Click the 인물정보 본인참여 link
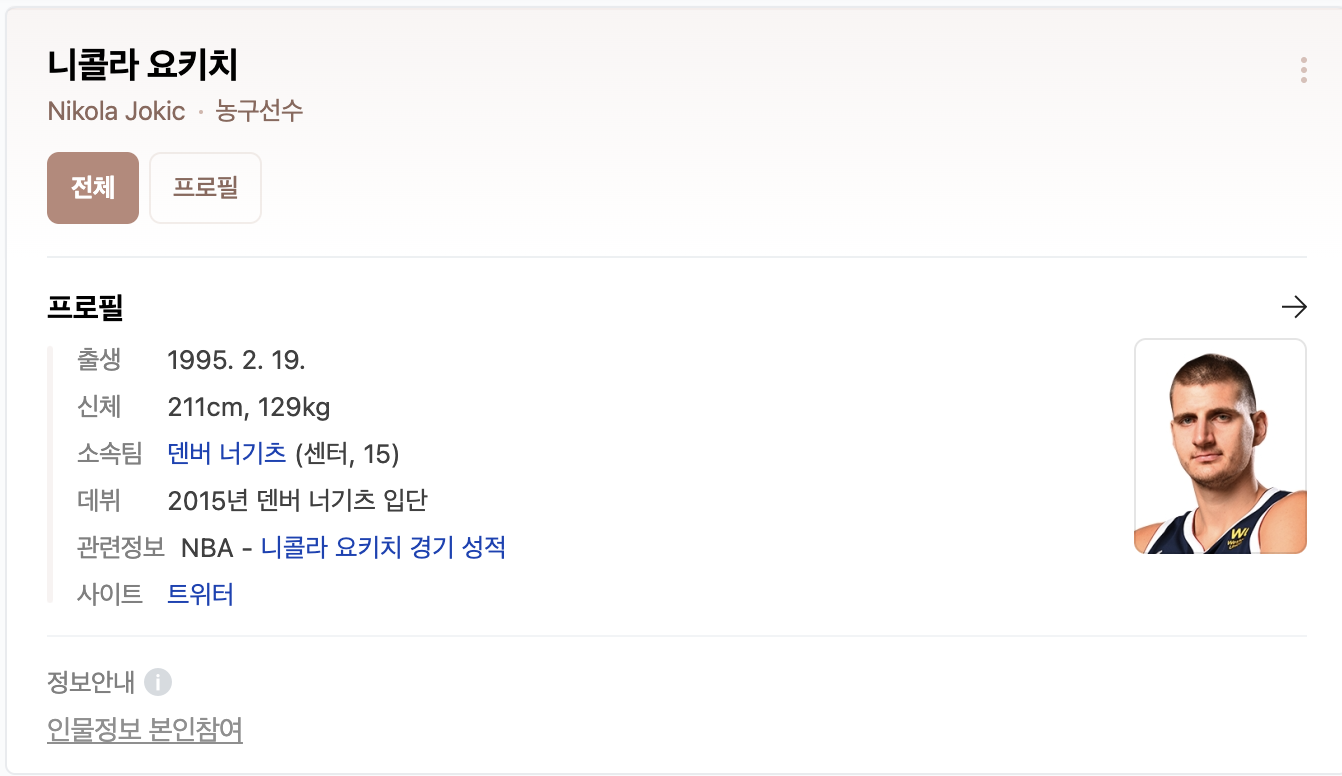Image resolution: width=1342 pixels, height=776 pixels. click(x=145, y=730)
